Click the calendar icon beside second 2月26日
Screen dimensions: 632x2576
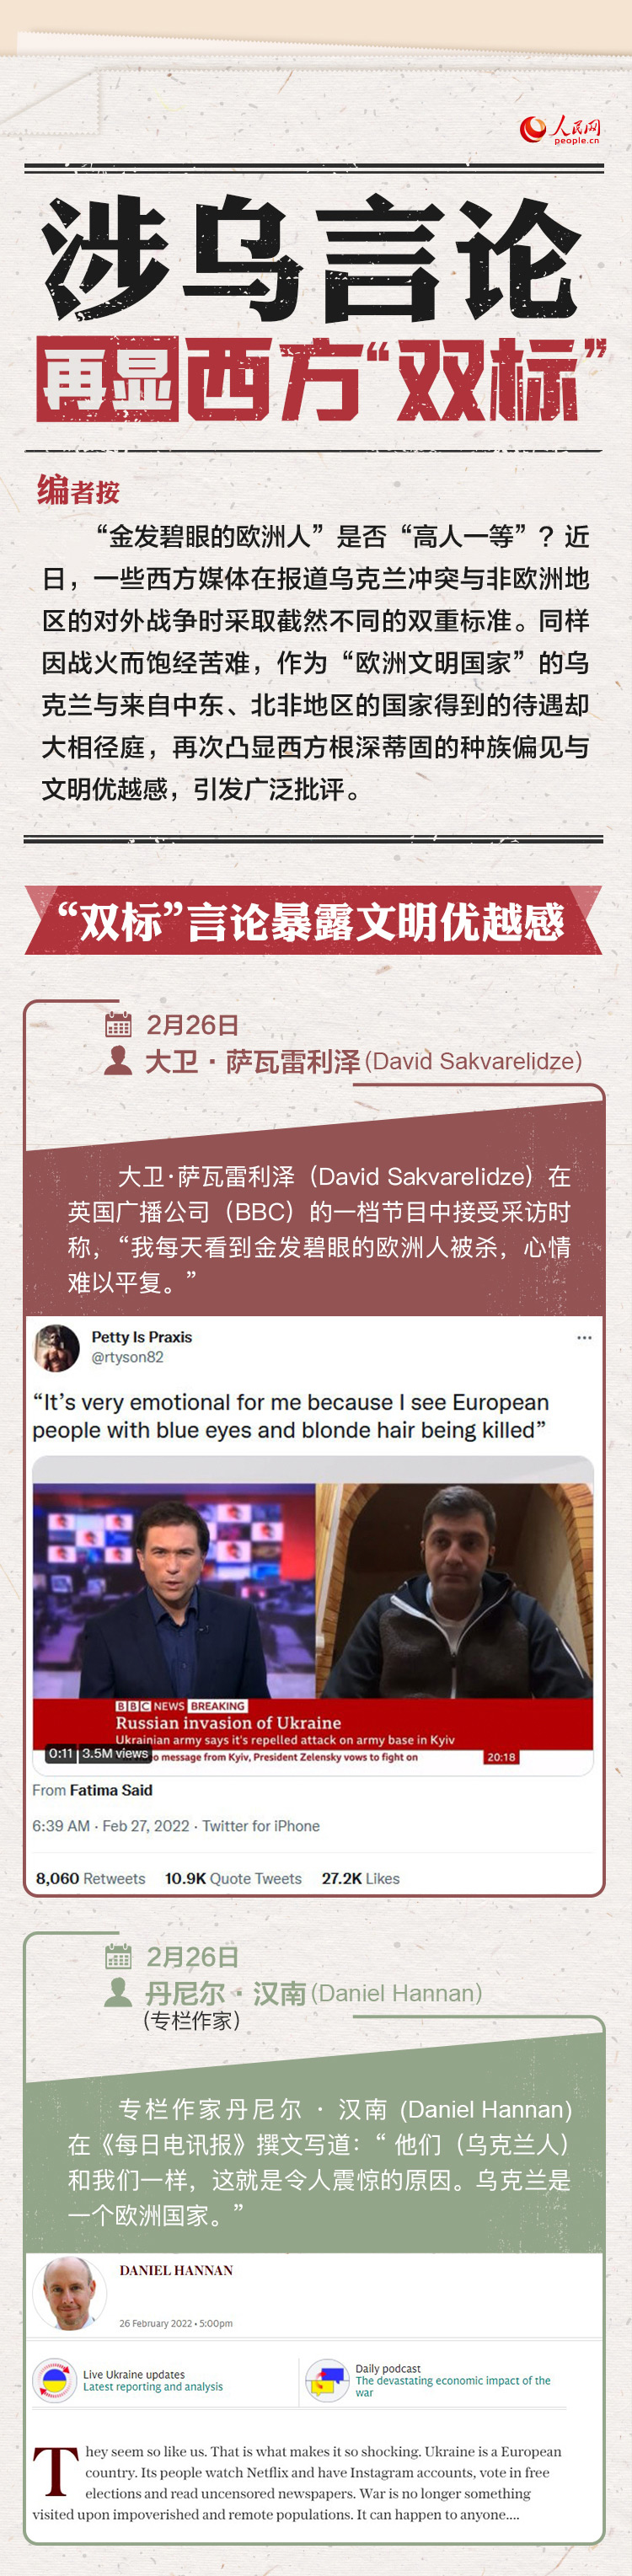119,1956
